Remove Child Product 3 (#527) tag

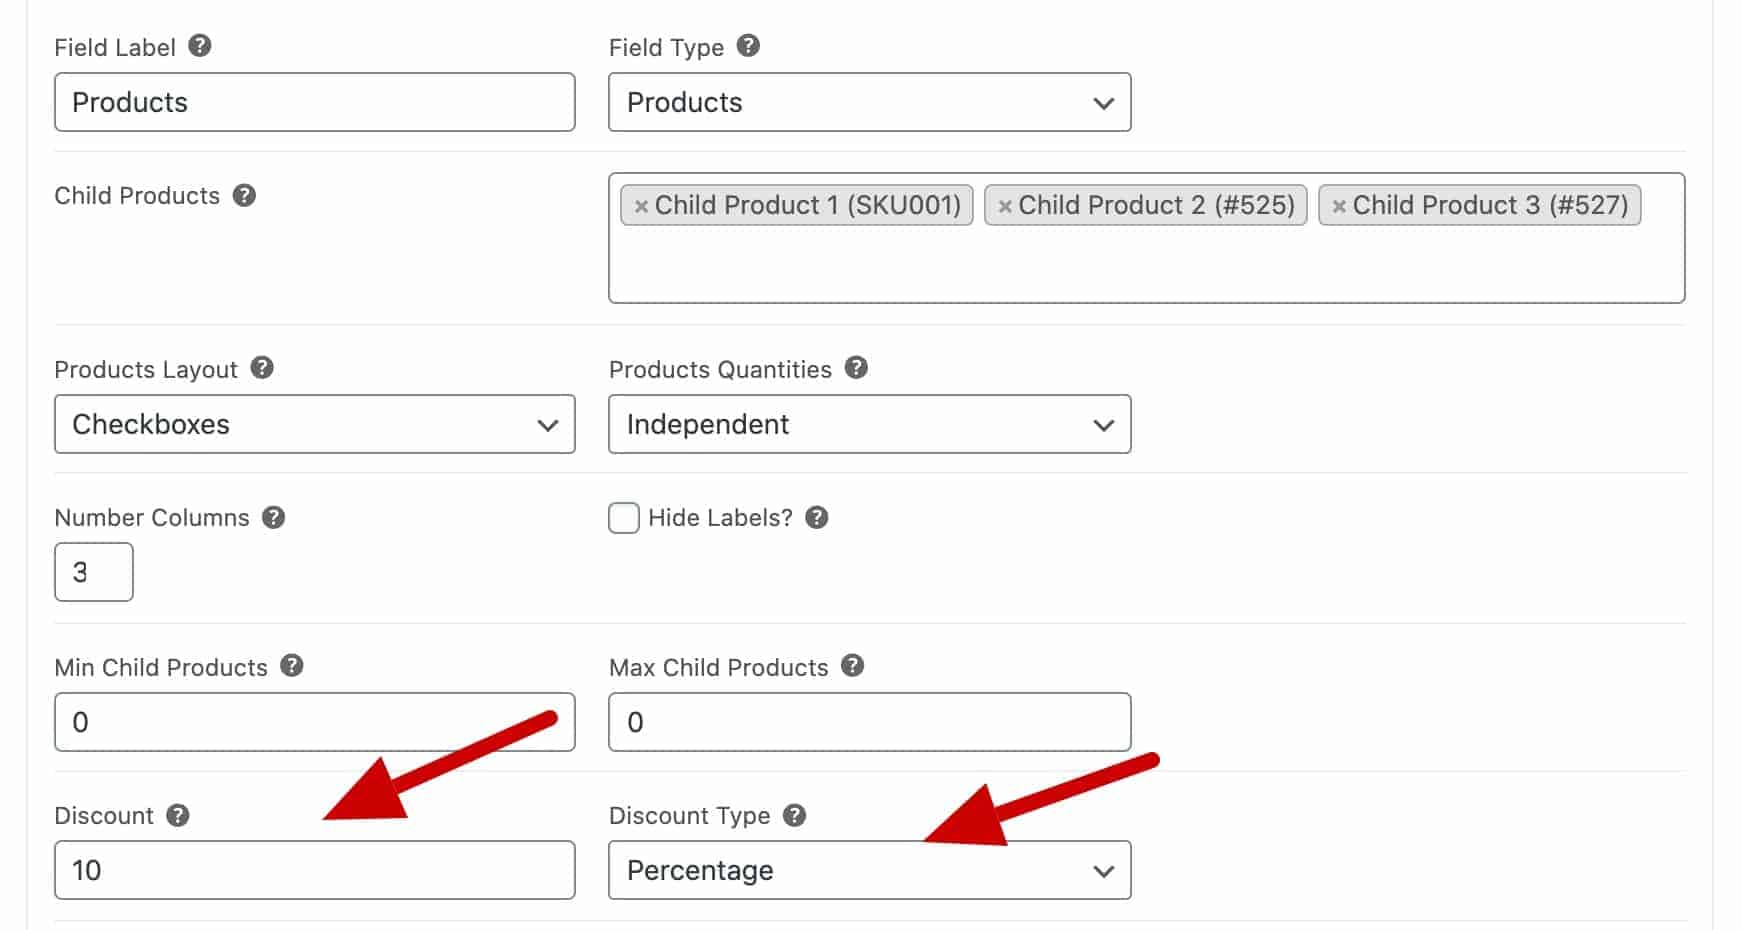[x=1339, y=206]
